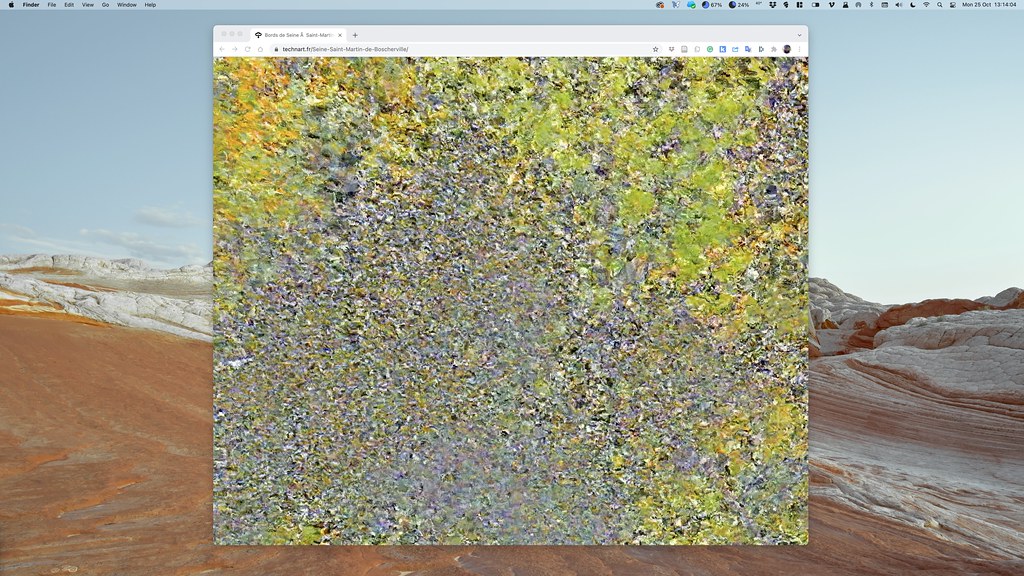Image resolution: width=1024 pixels, height=576 pixels.
Task: Open the Dropbox browser extension
Action: (x=671, y=49)
